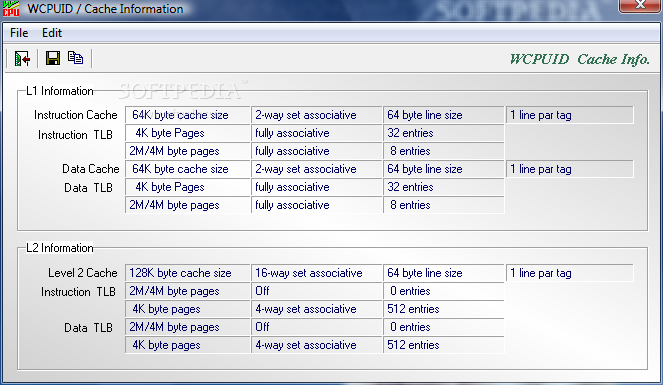Open the Edit menu

point(52,33)
